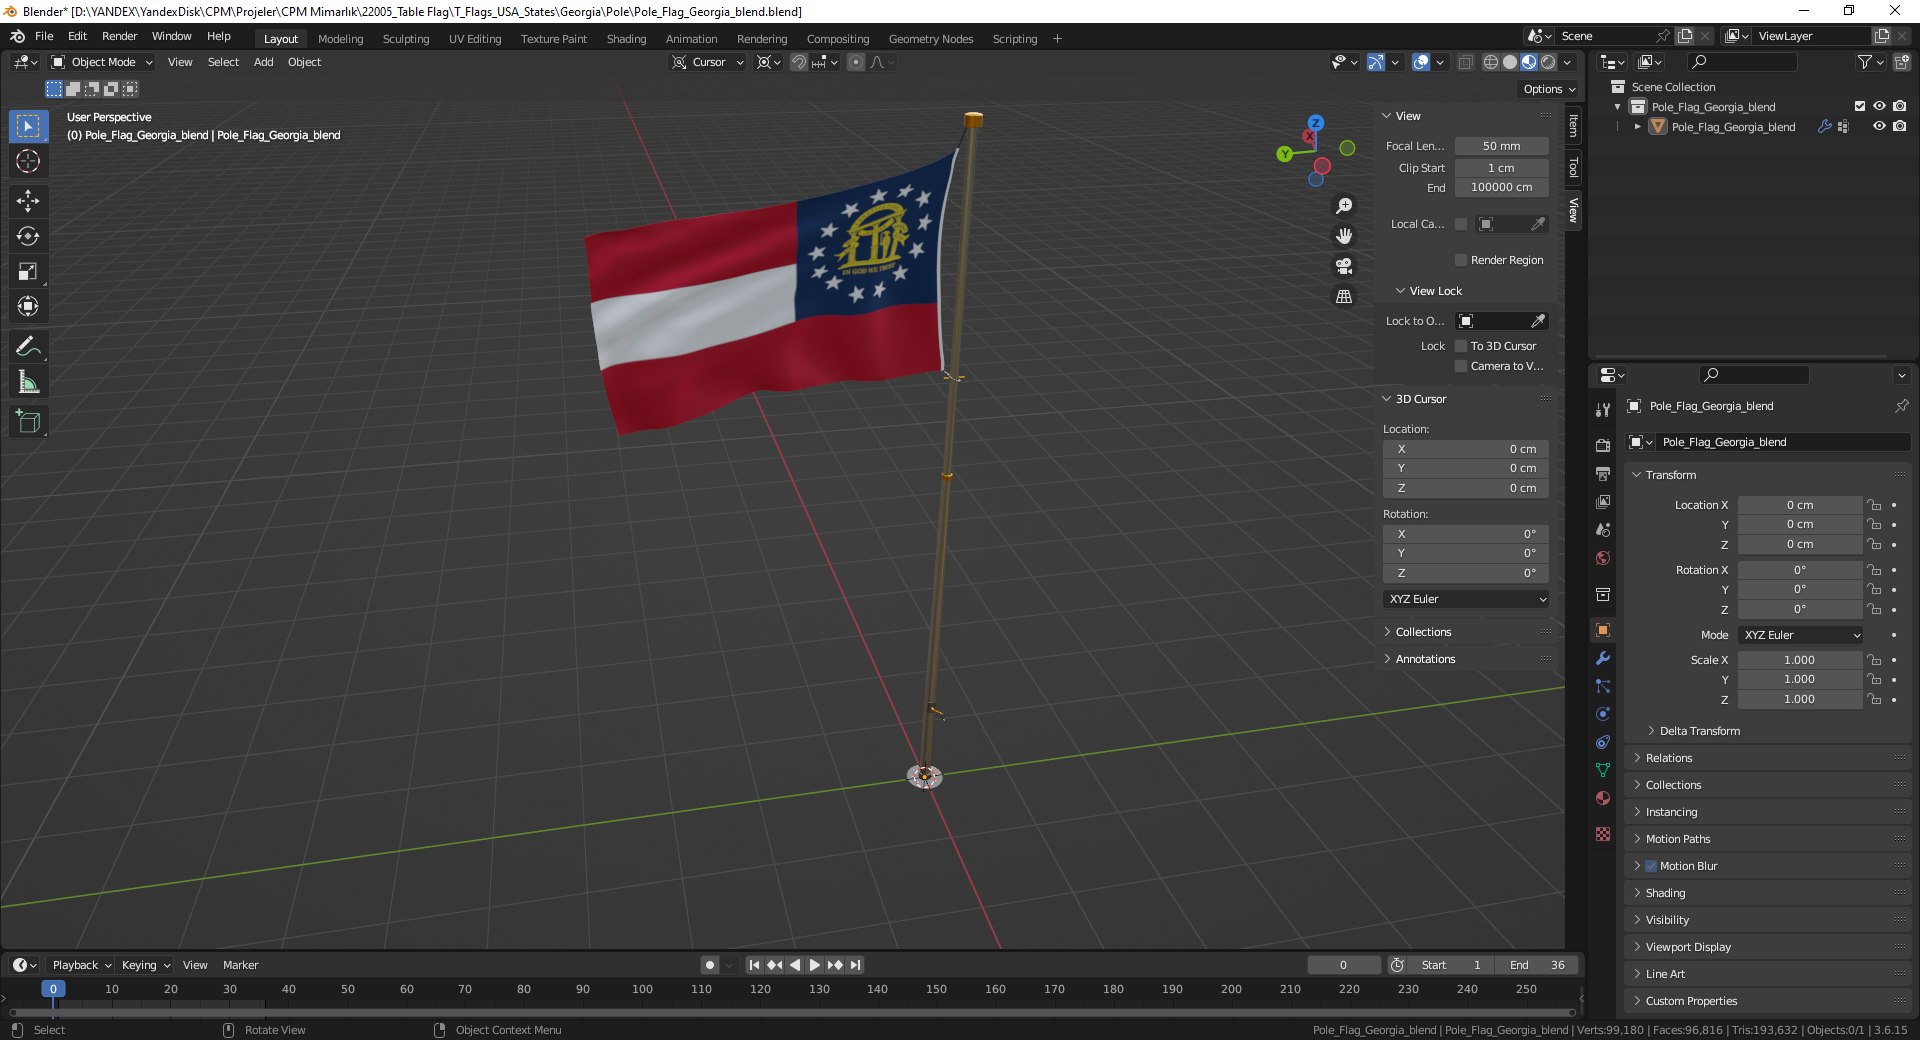1920x1040 pixels.
Task: Toggle the Motion Blur checkbox
Action: point(1651,866)
